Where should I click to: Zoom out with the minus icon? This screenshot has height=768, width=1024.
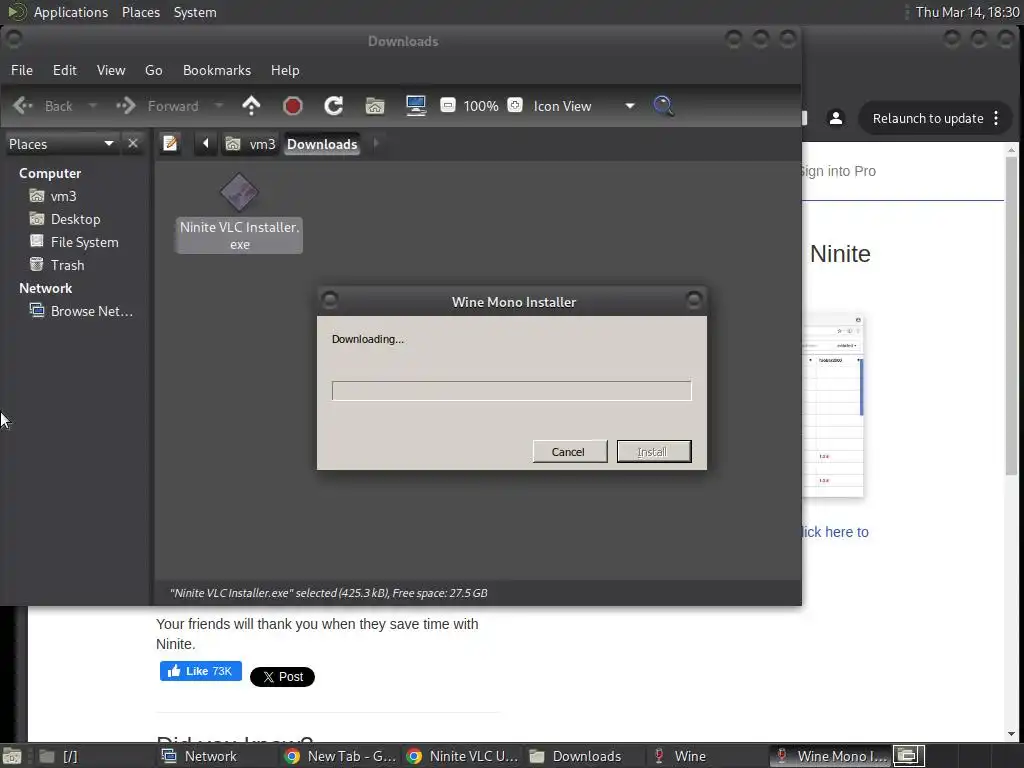pos(447,105)
